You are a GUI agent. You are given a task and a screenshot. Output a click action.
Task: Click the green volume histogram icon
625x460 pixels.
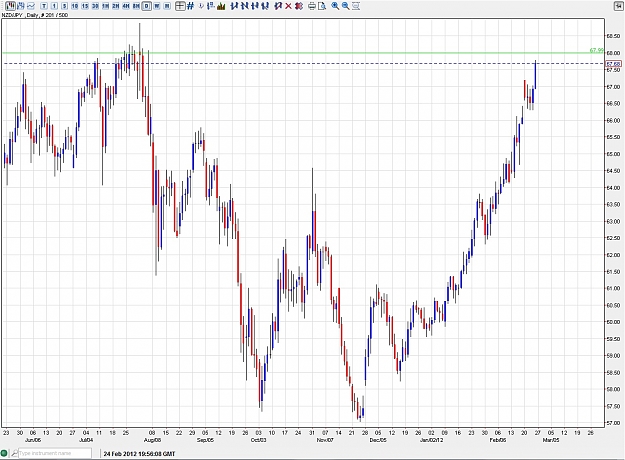click(x=221, y=6)
